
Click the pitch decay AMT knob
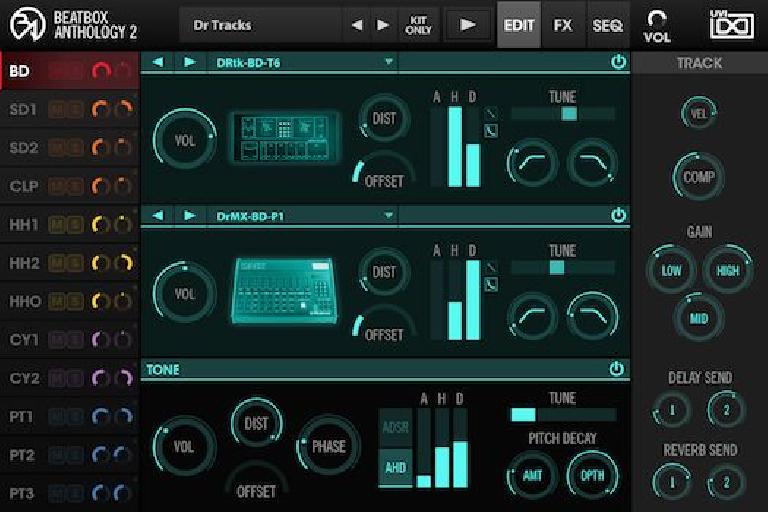(532, 475)
